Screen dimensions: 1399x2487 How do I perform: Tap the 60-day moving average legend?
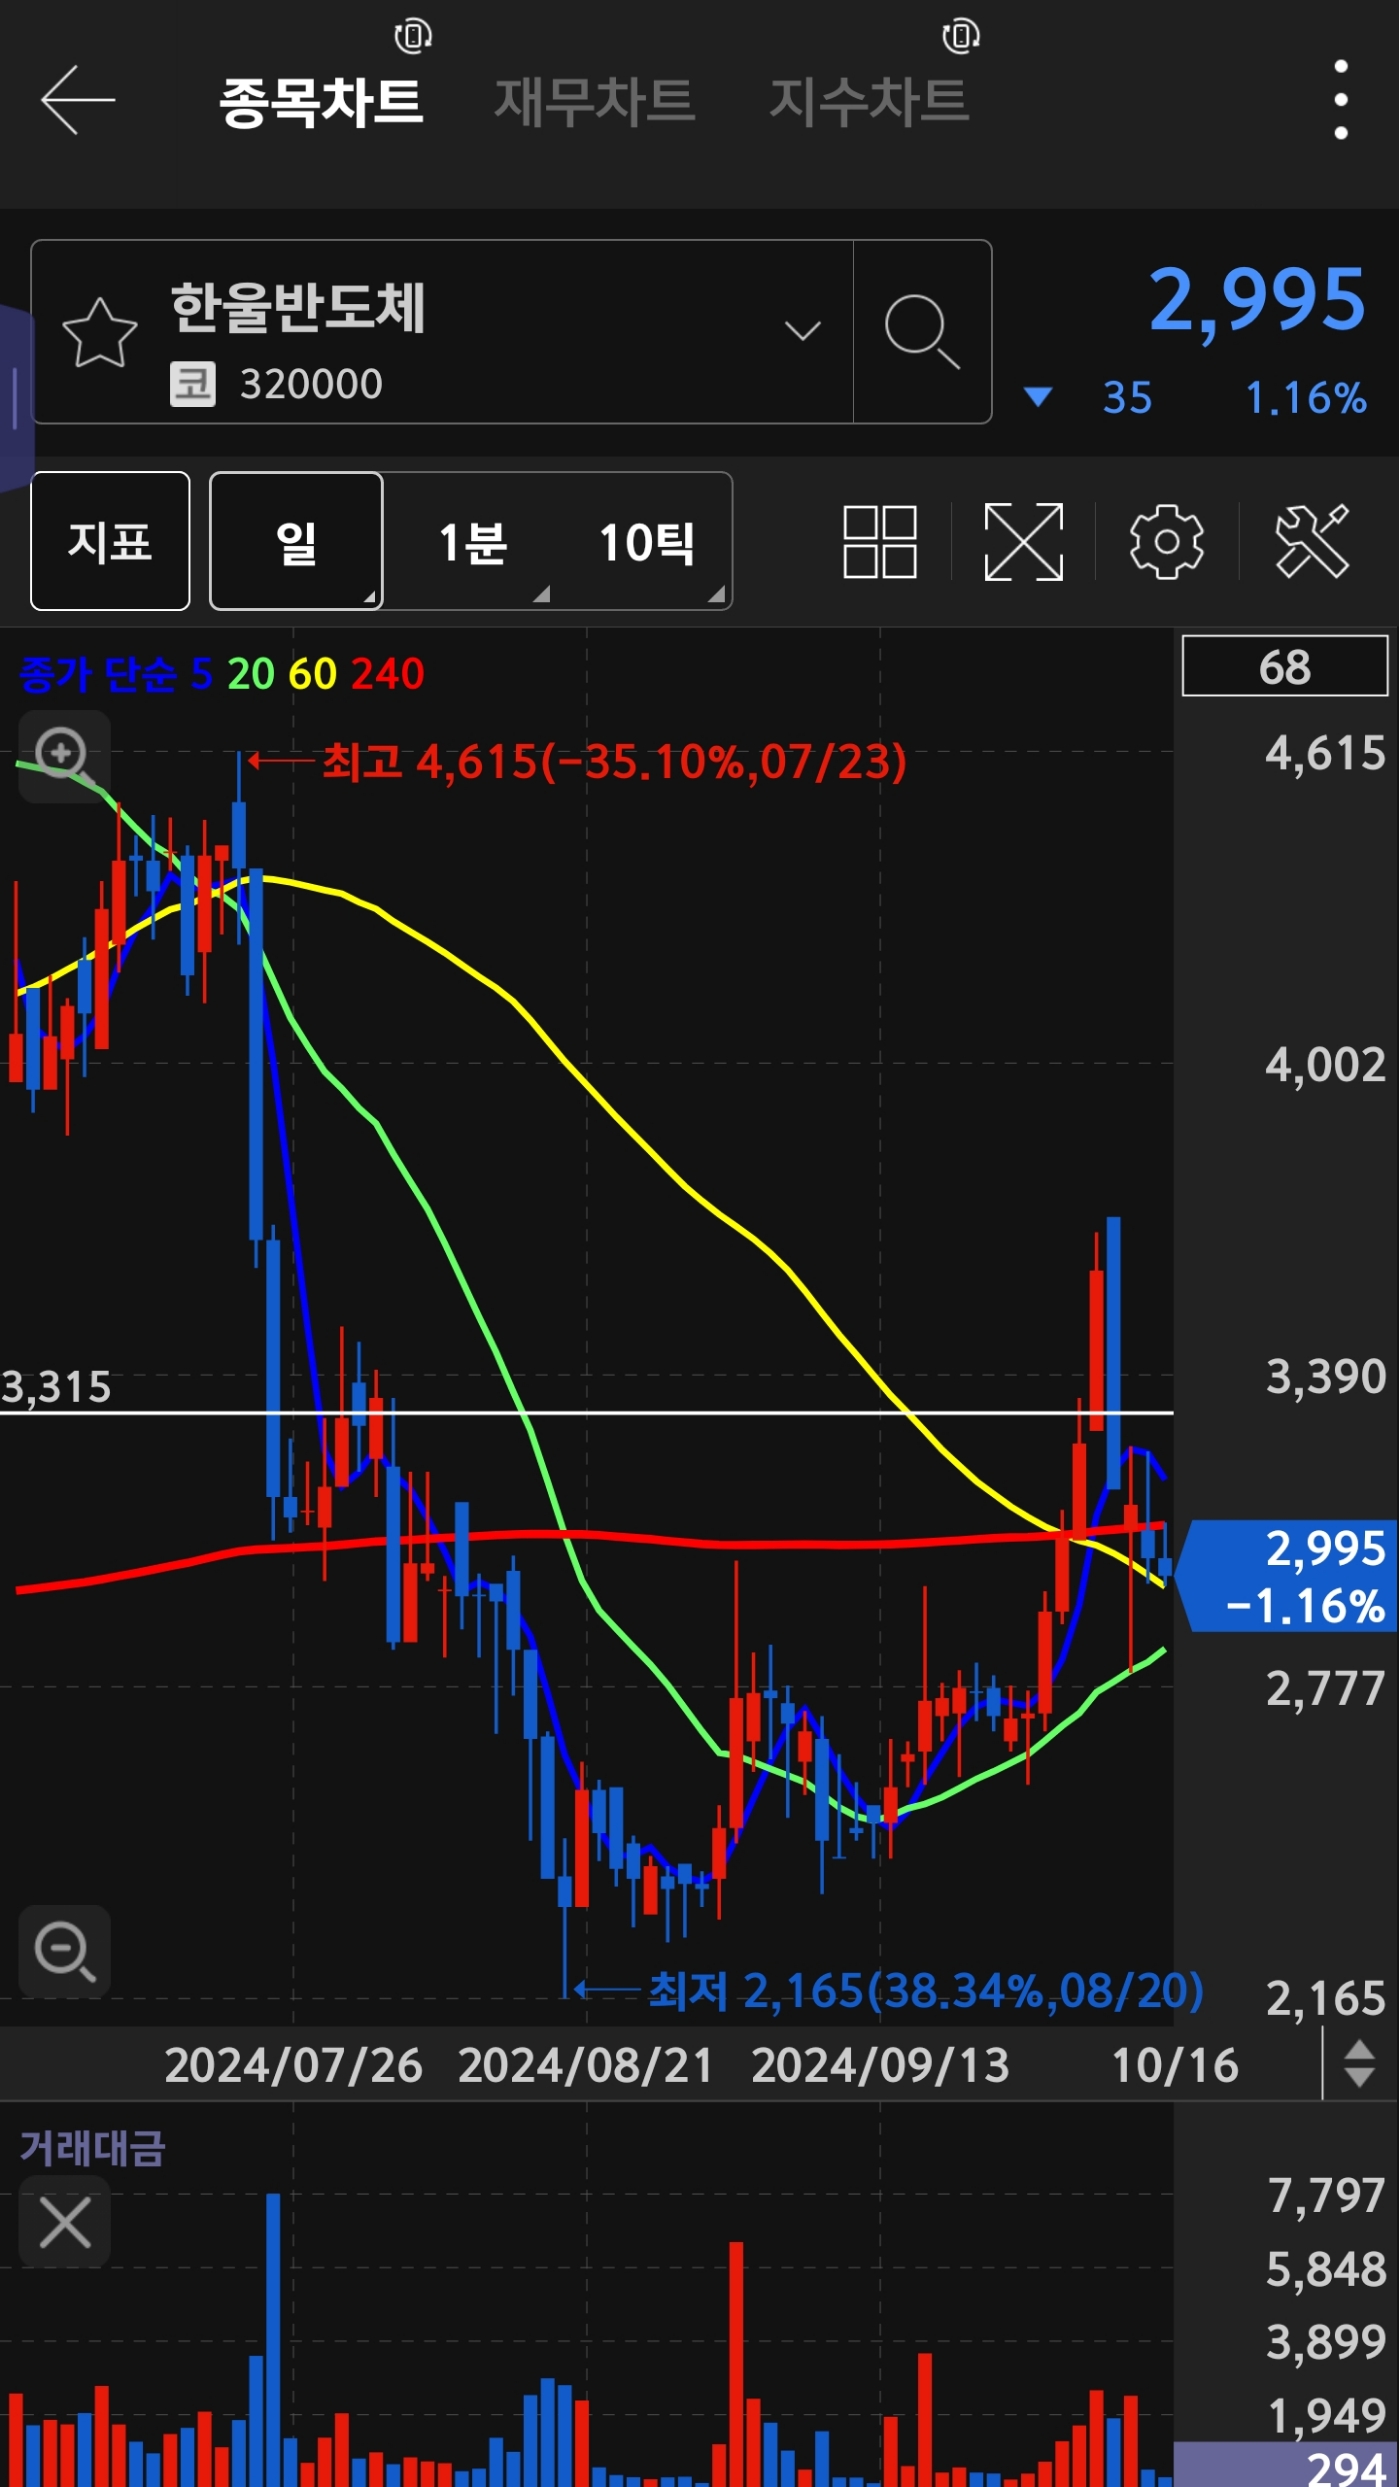[x=313, y=674]
